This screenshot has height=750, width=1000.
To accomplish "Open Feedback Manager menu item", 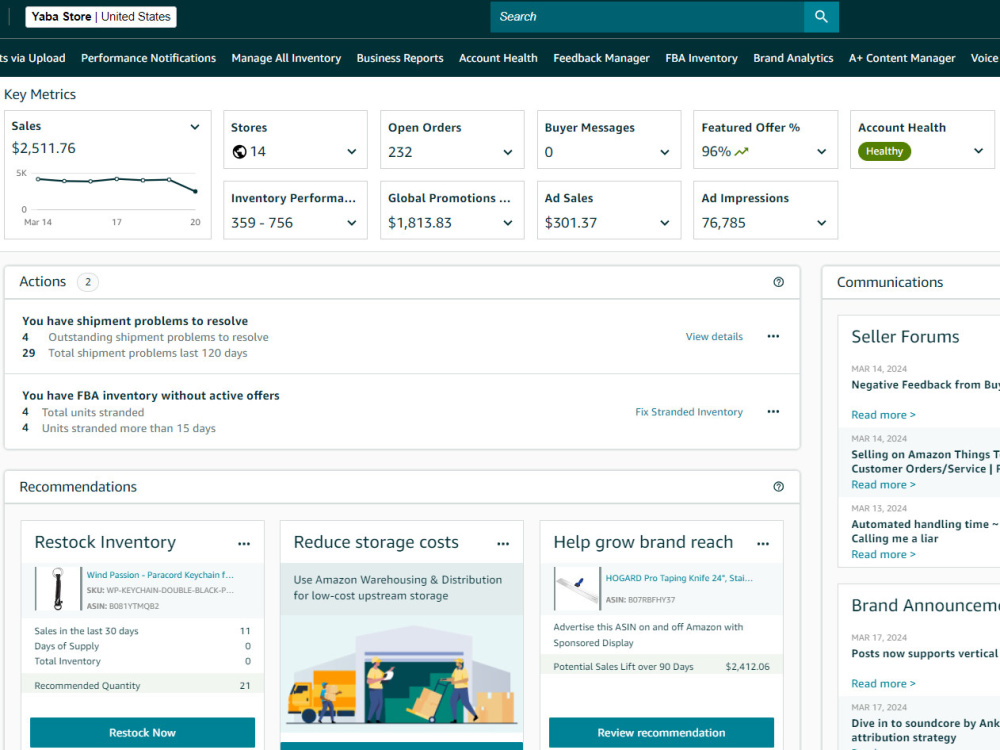I will click(601, 58).
